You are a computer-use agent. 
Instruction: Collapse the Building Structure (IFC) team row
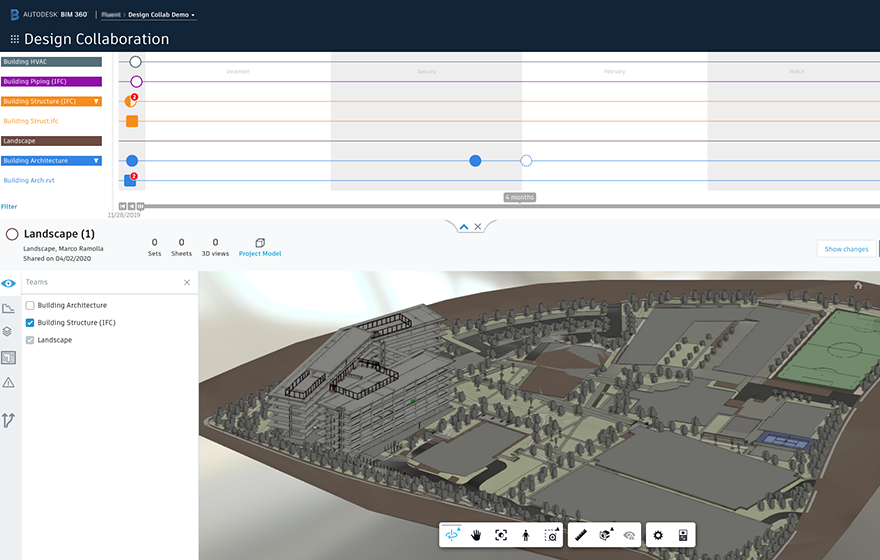click(96, 102)
